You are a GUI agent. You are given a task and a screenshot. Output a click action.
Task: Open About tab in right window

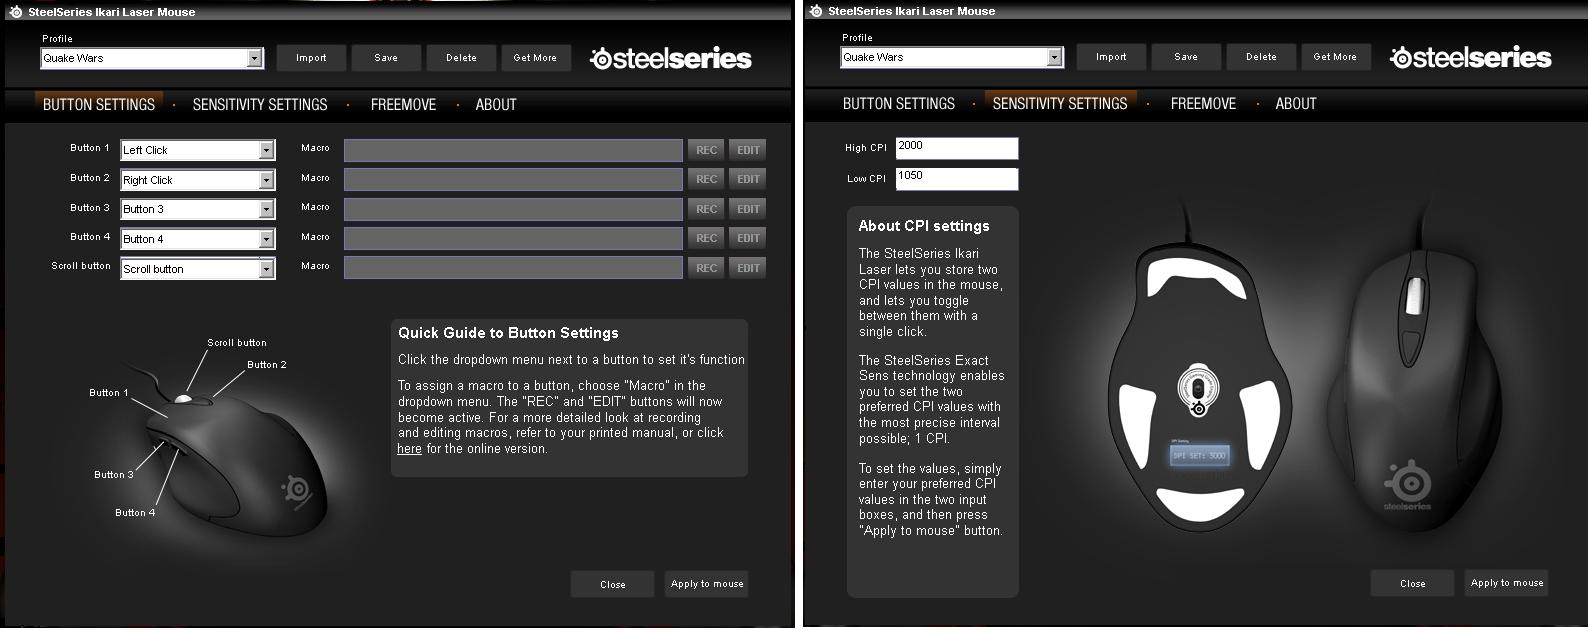(1296, 103)
